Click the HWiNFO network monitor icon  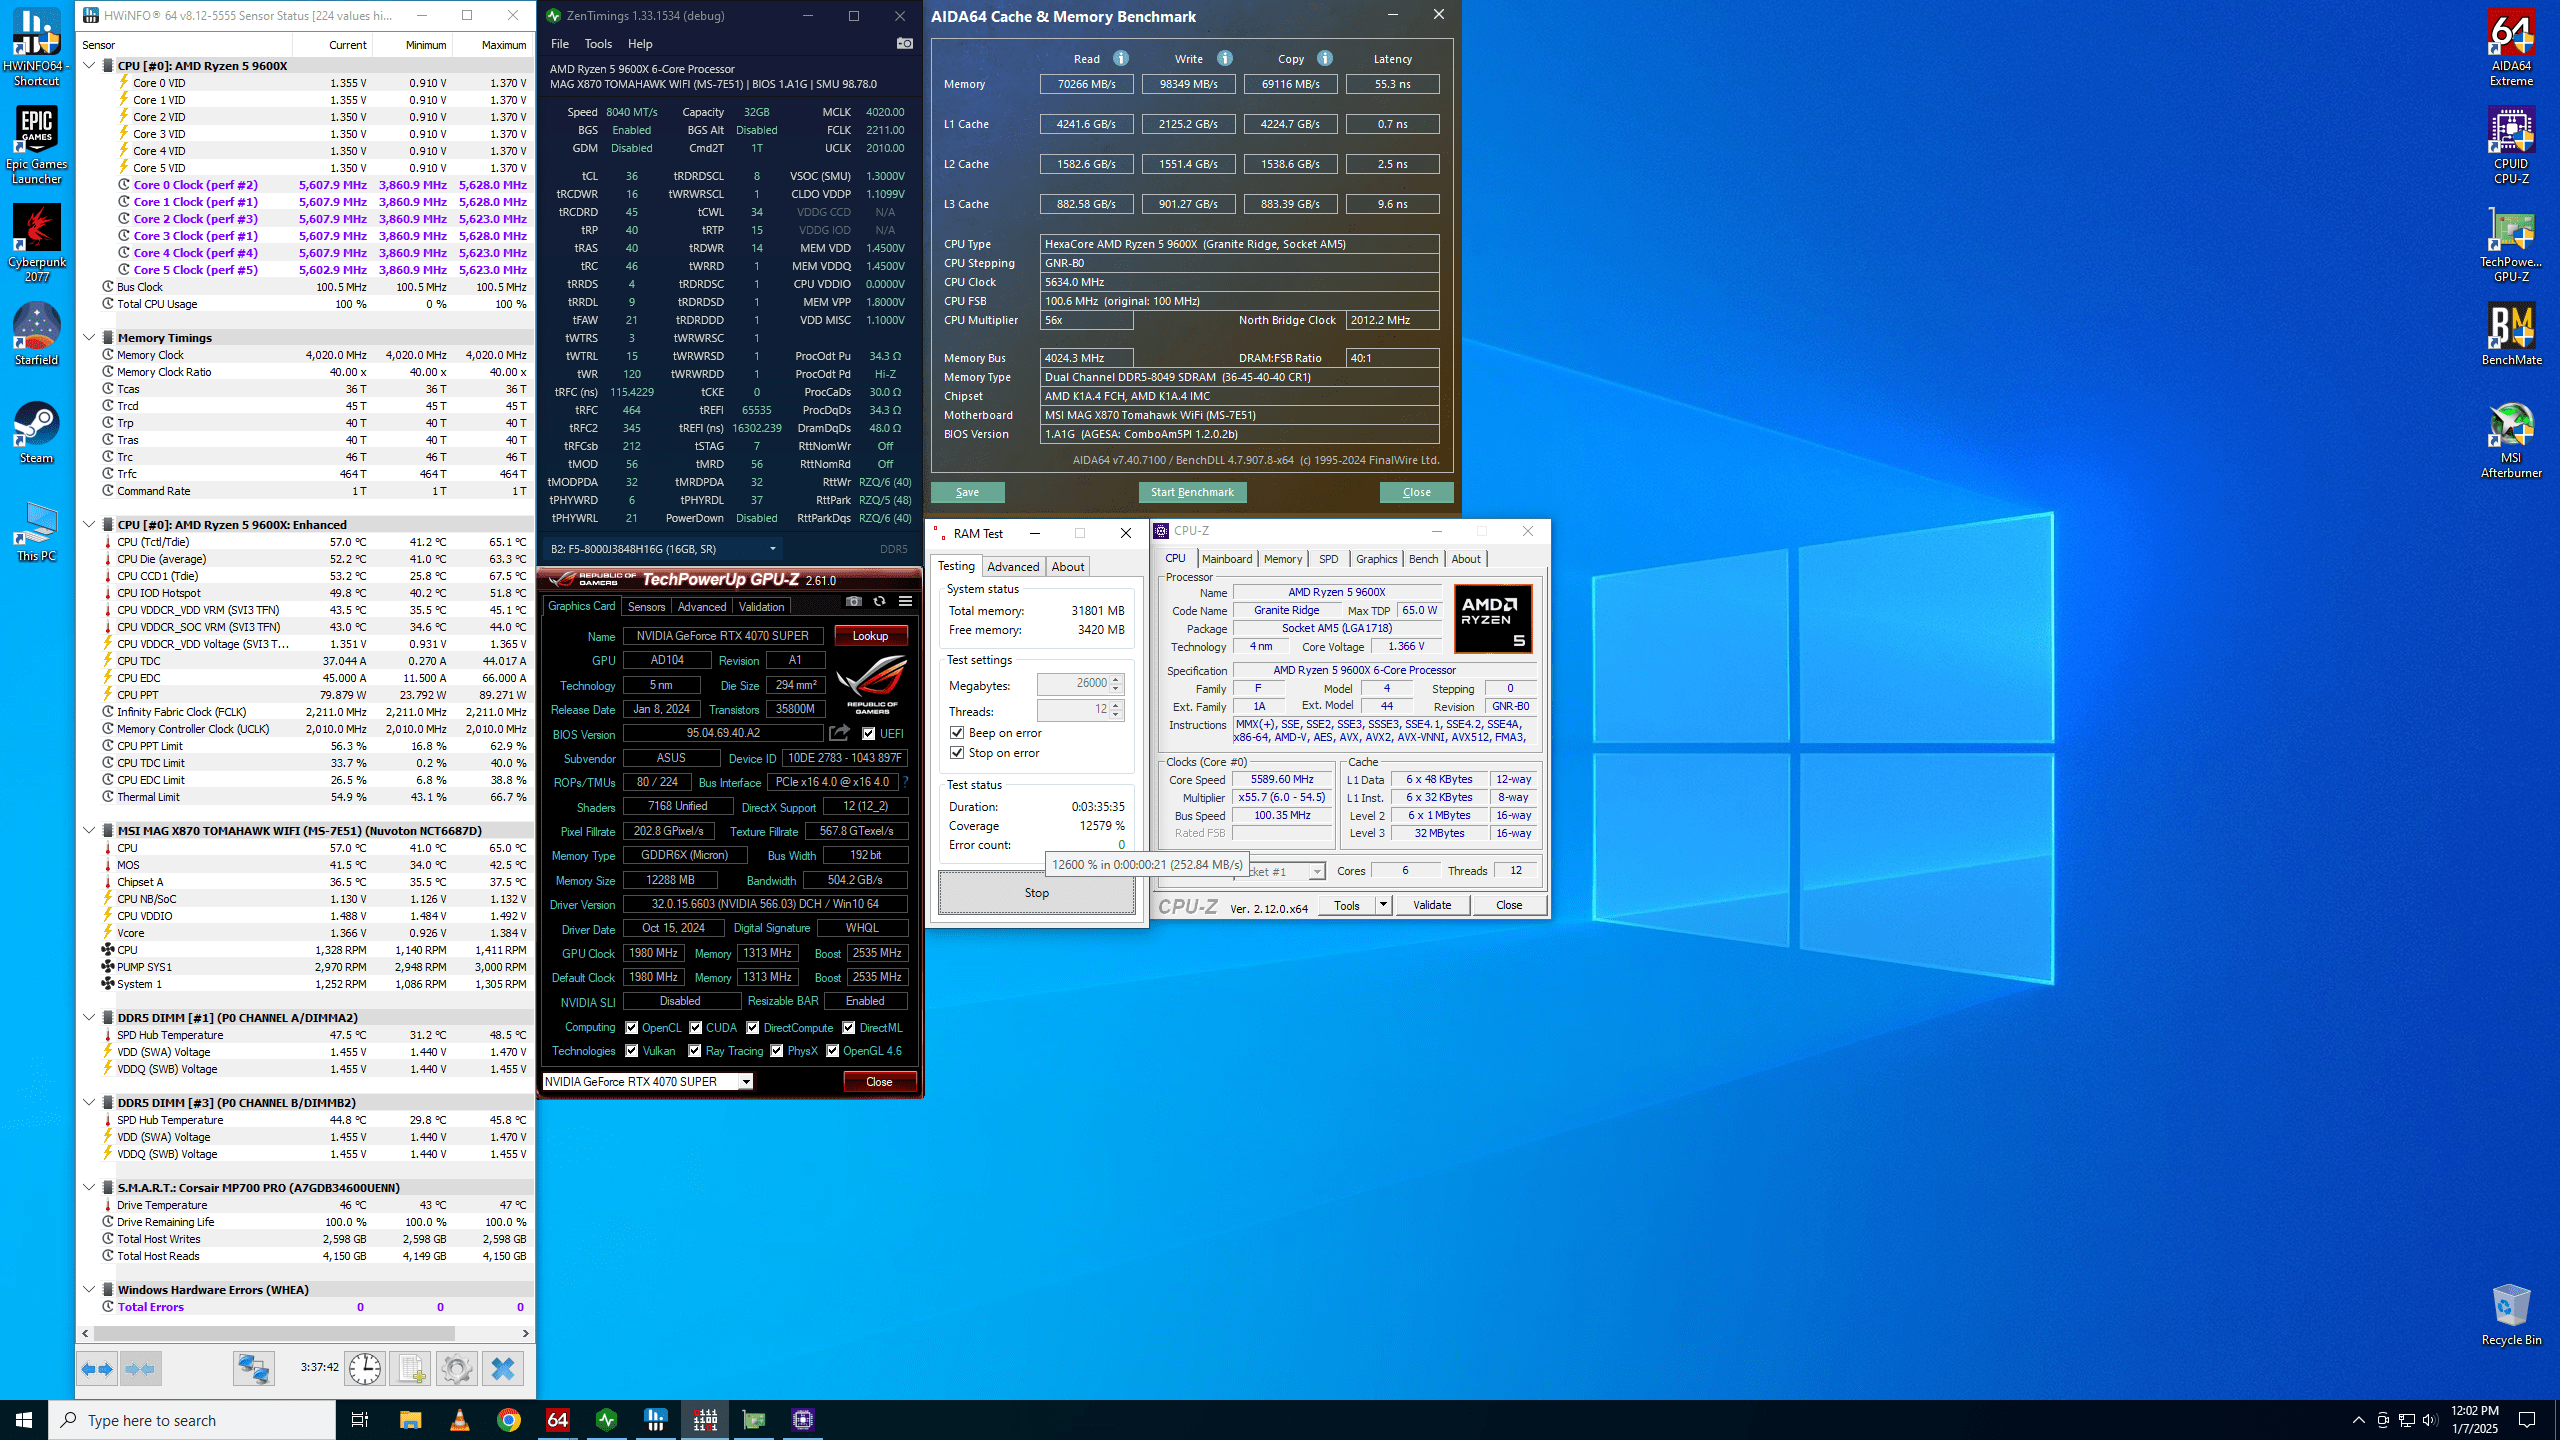click(x=254, y=1368)
